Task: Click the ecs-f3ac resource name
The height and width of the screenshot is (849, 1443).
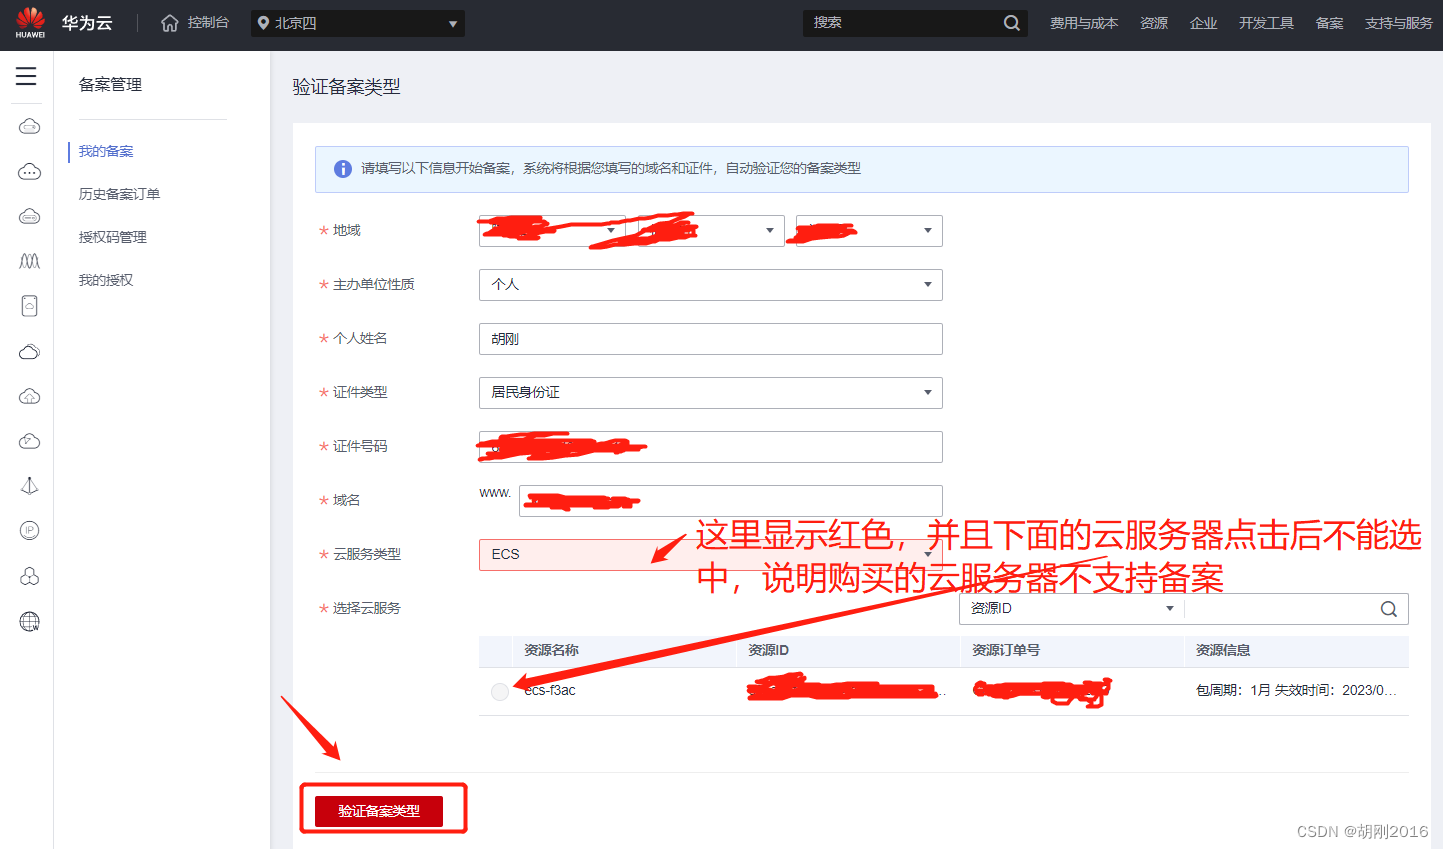Action: 550,690
